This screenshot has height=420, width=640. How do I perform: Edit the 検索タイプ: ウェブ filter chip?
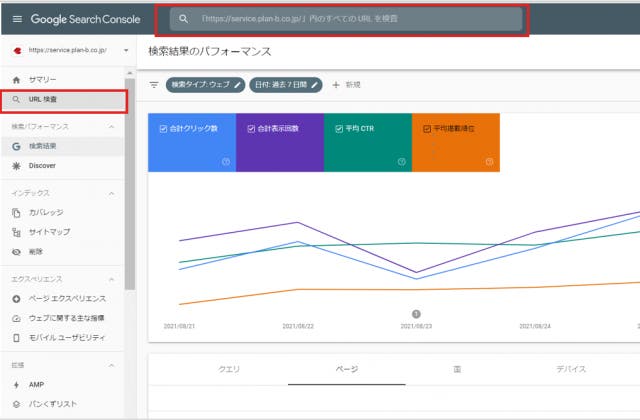point(205,85)
